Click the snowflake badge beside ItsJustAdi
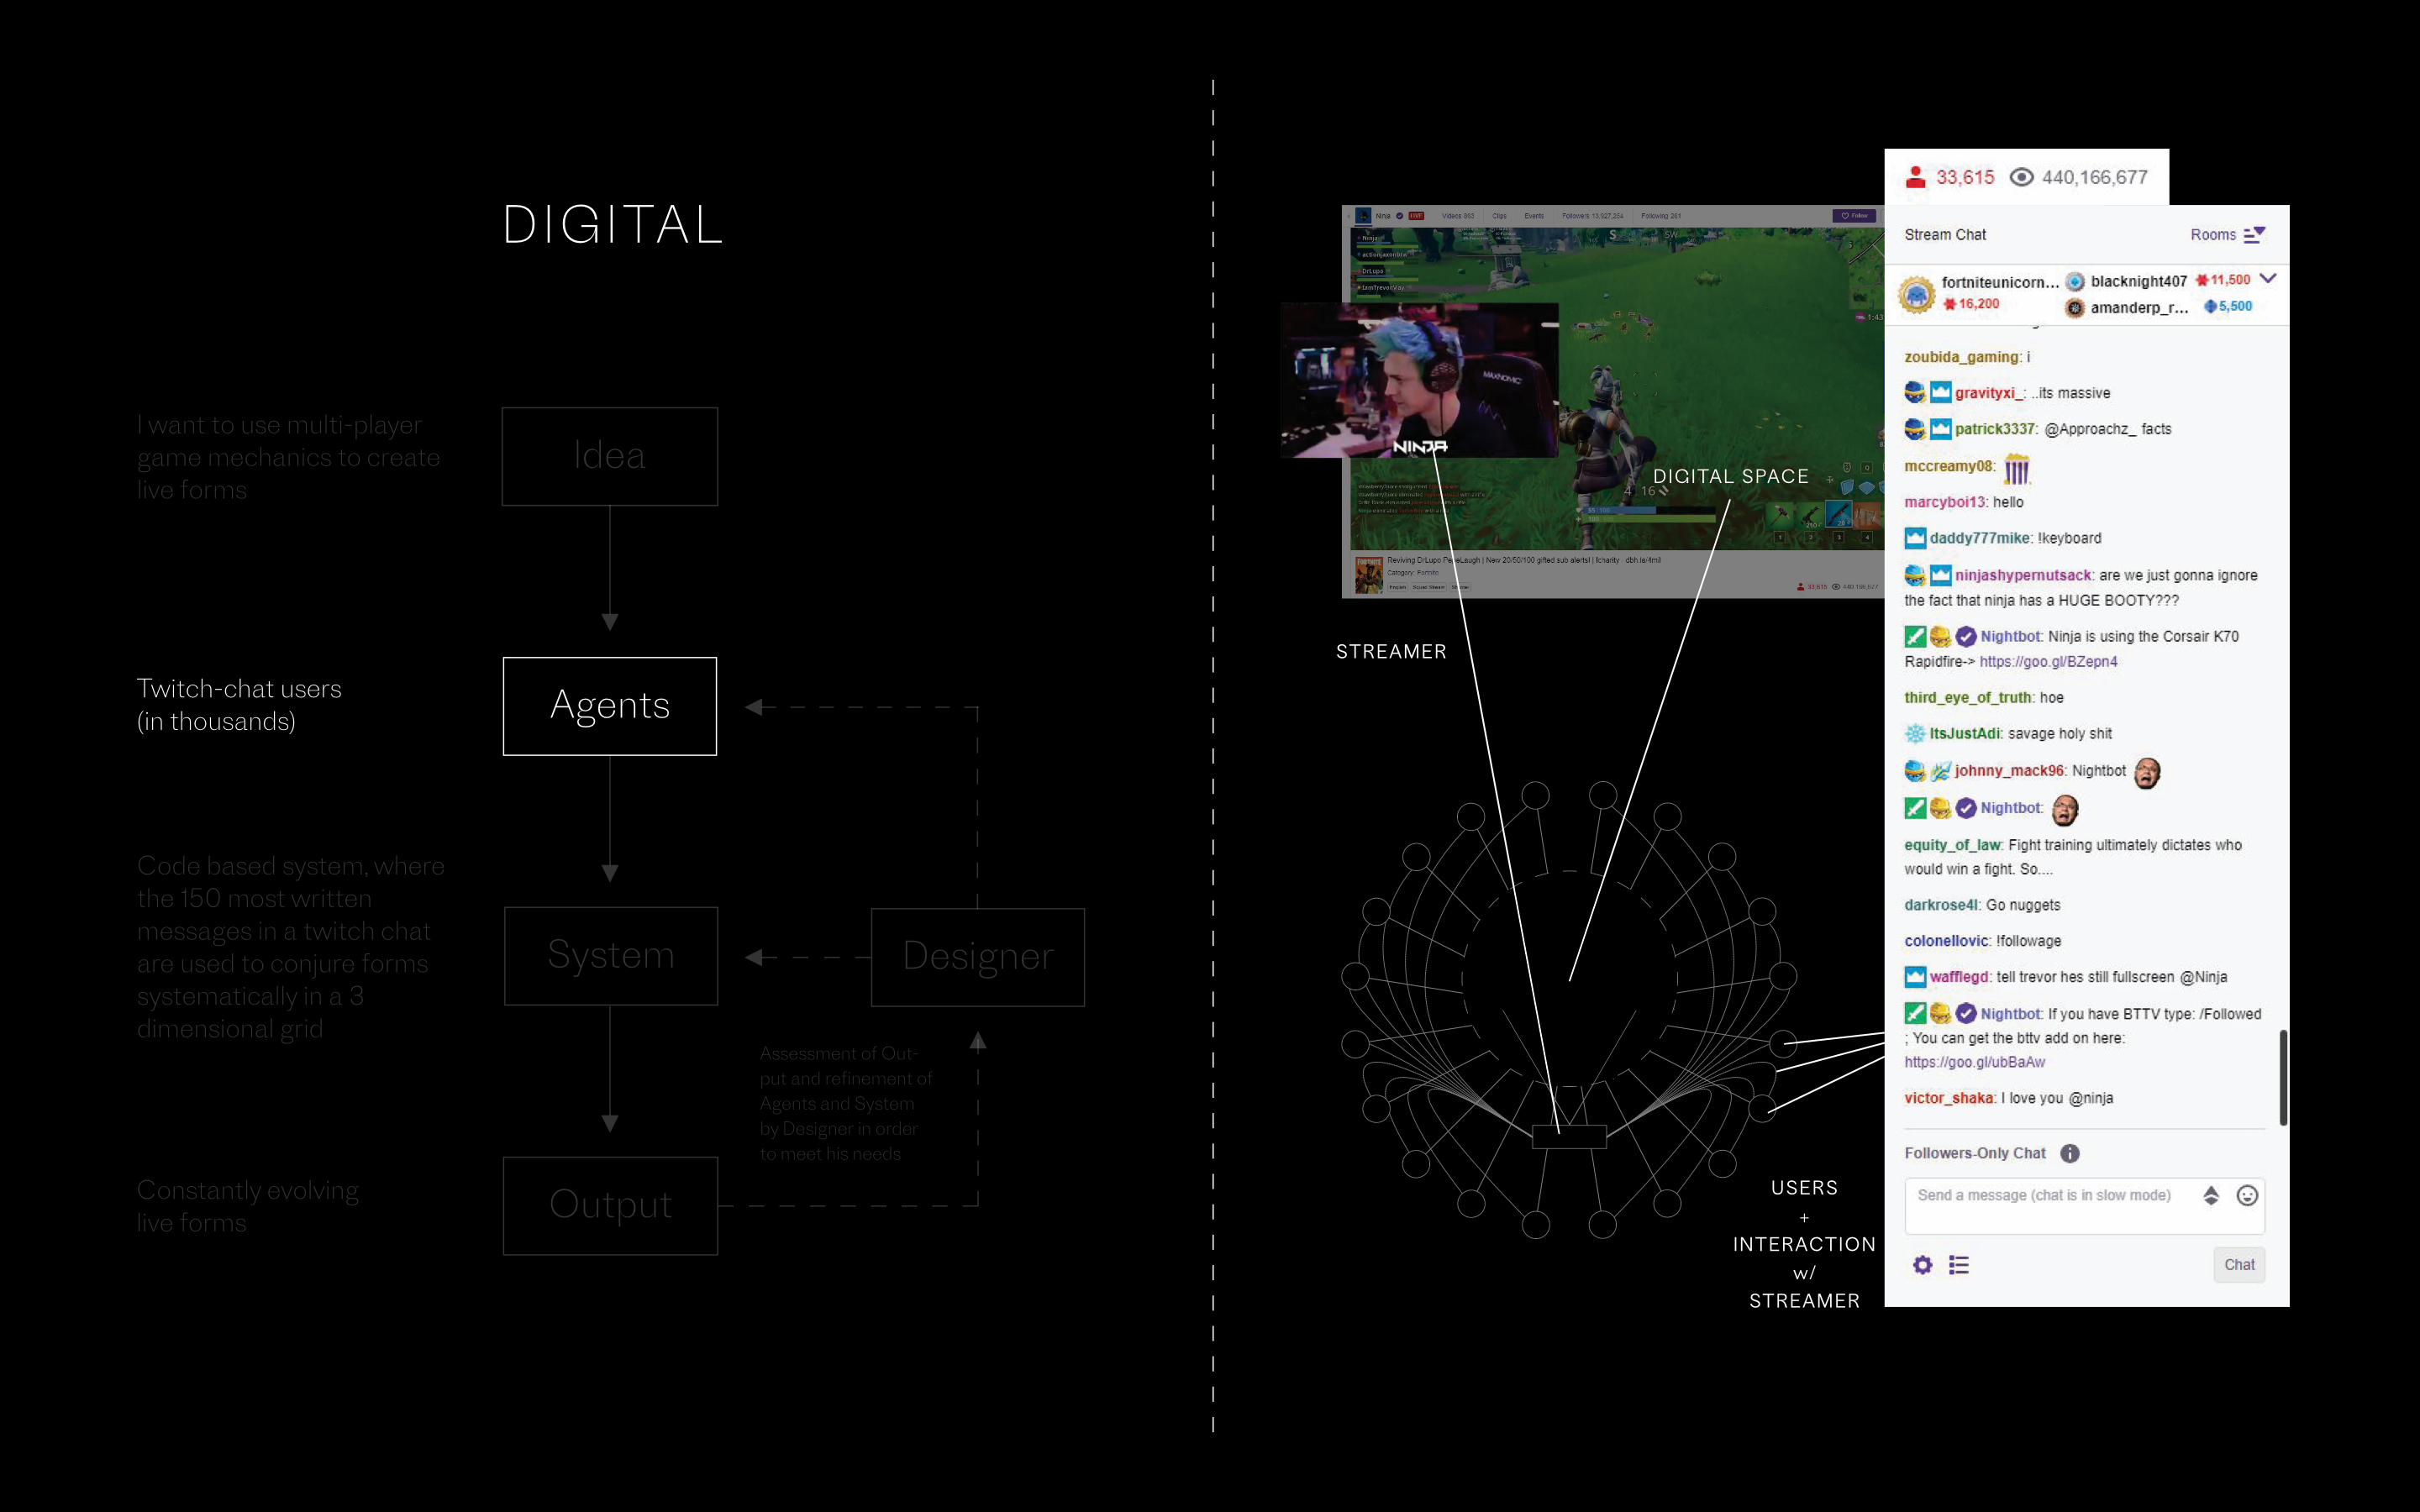Screen dimensions: 2420x1512 click(1915, 734)
